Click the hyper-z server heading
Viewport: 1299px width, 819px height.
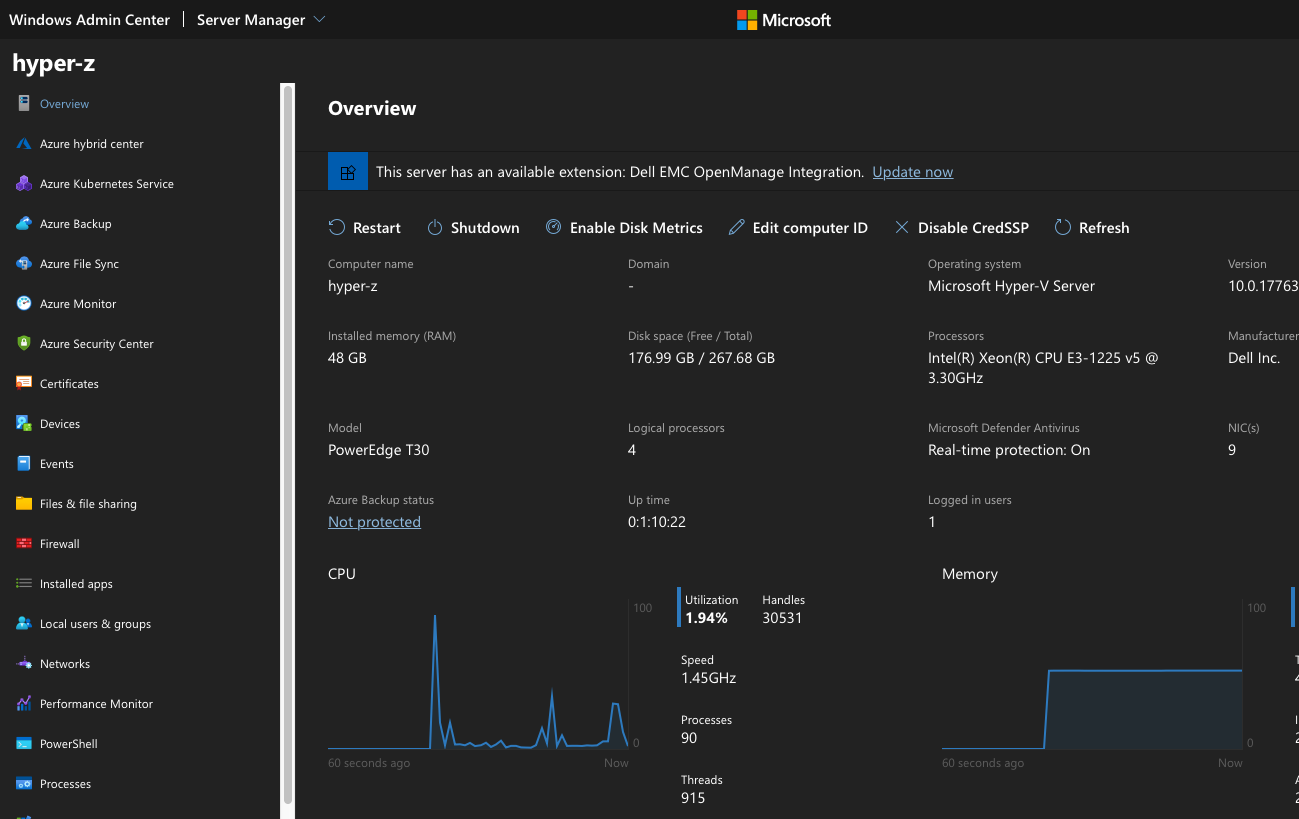(54, 63)
